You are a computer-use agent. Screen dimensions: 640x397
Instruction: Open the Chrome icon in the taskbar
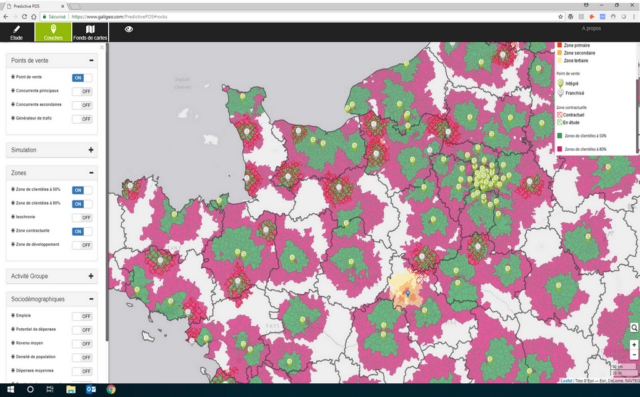click(x=111, y=389)
